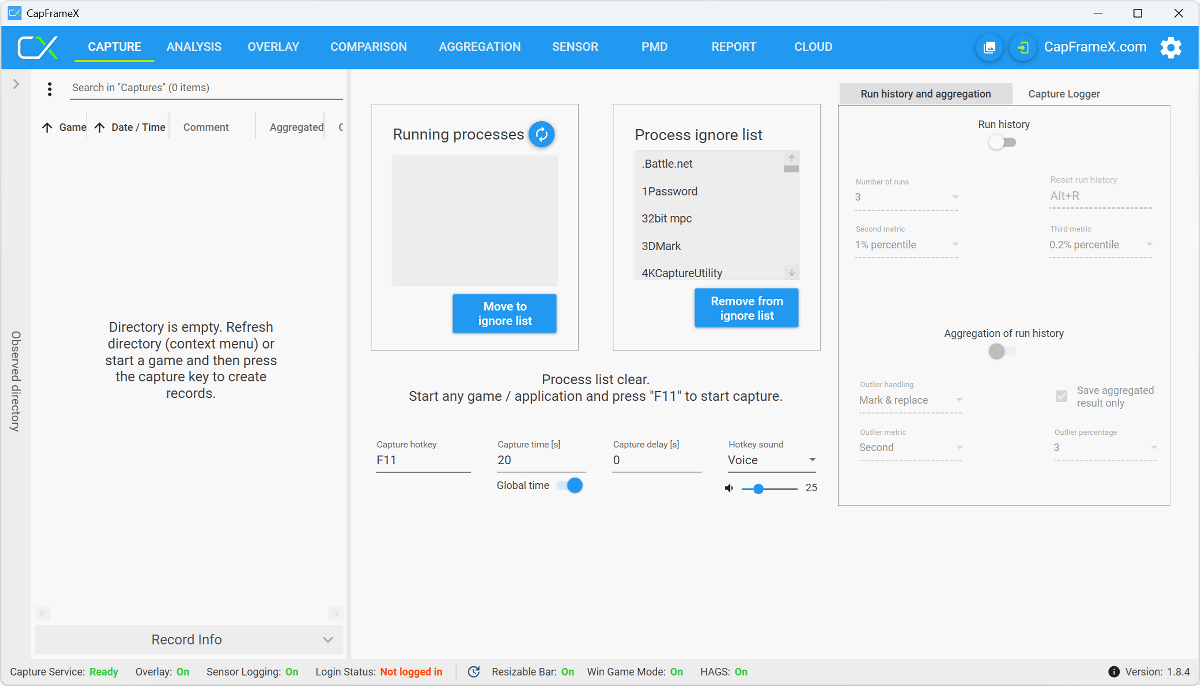Switch to the Analysis tab

(x=194, y=47)
